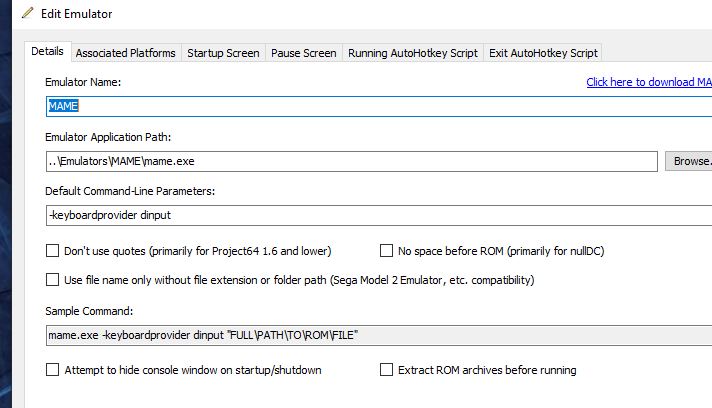
Task: Check Use file name only without extension
Action: [52, 280]
